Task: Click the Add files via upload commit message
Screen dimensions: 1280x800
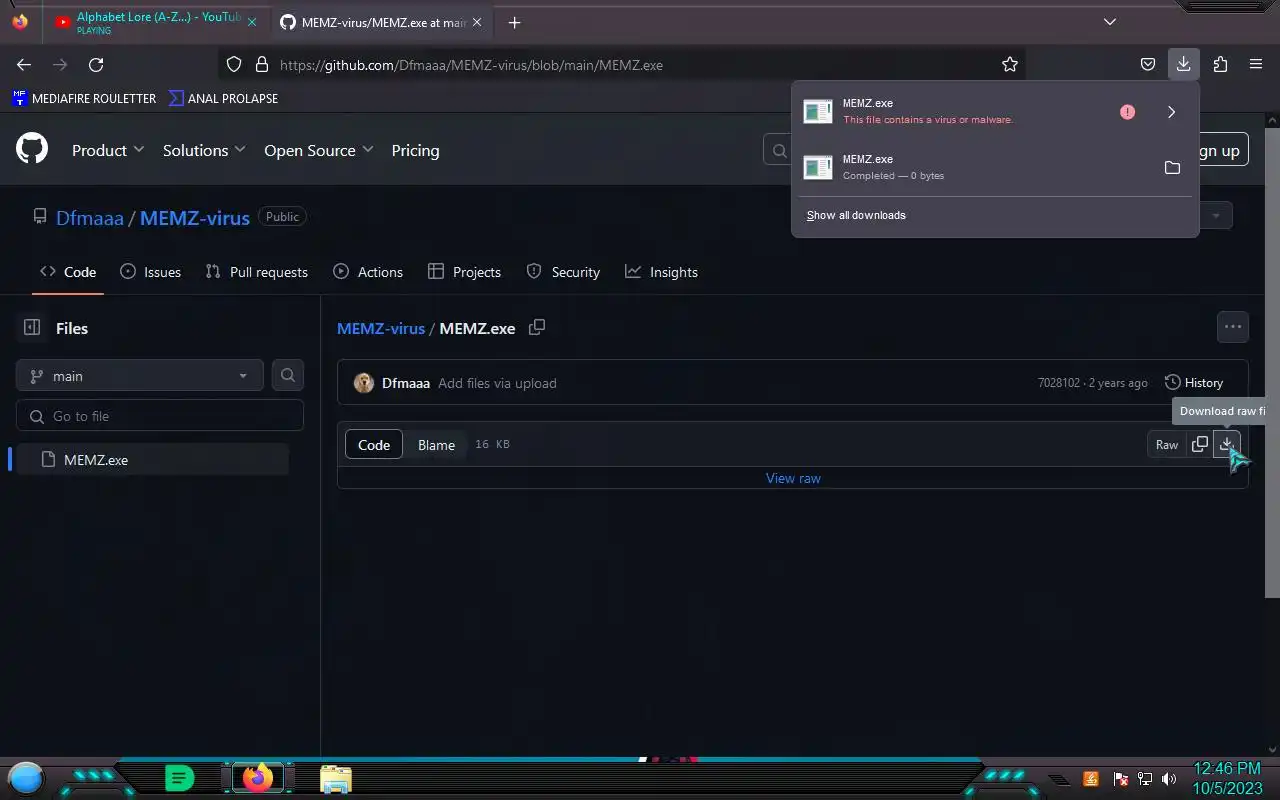Action: (497, 383)
